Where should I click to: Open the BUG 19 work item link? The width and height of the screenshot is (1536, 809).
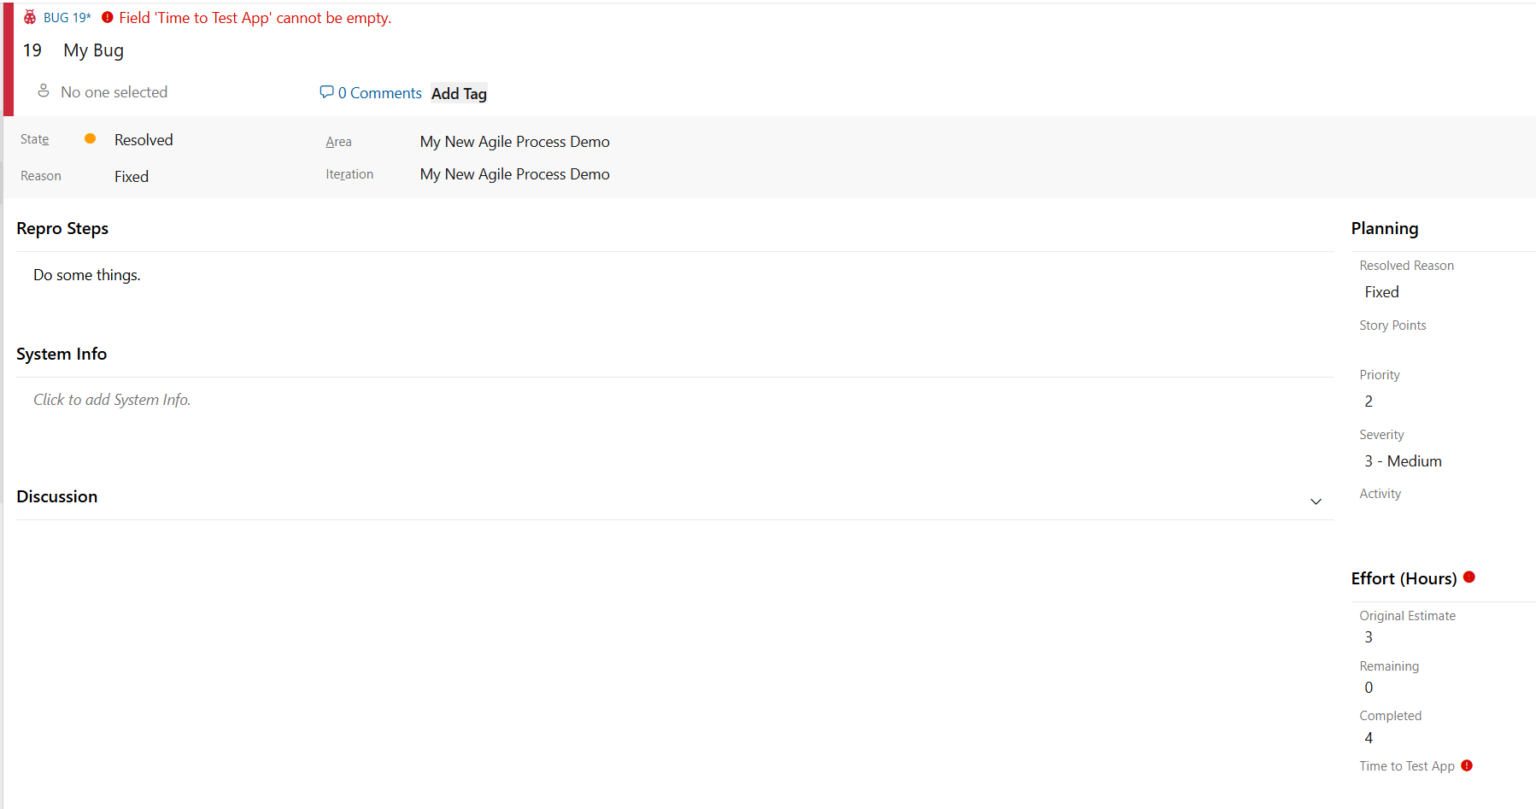tap(67, 18)
